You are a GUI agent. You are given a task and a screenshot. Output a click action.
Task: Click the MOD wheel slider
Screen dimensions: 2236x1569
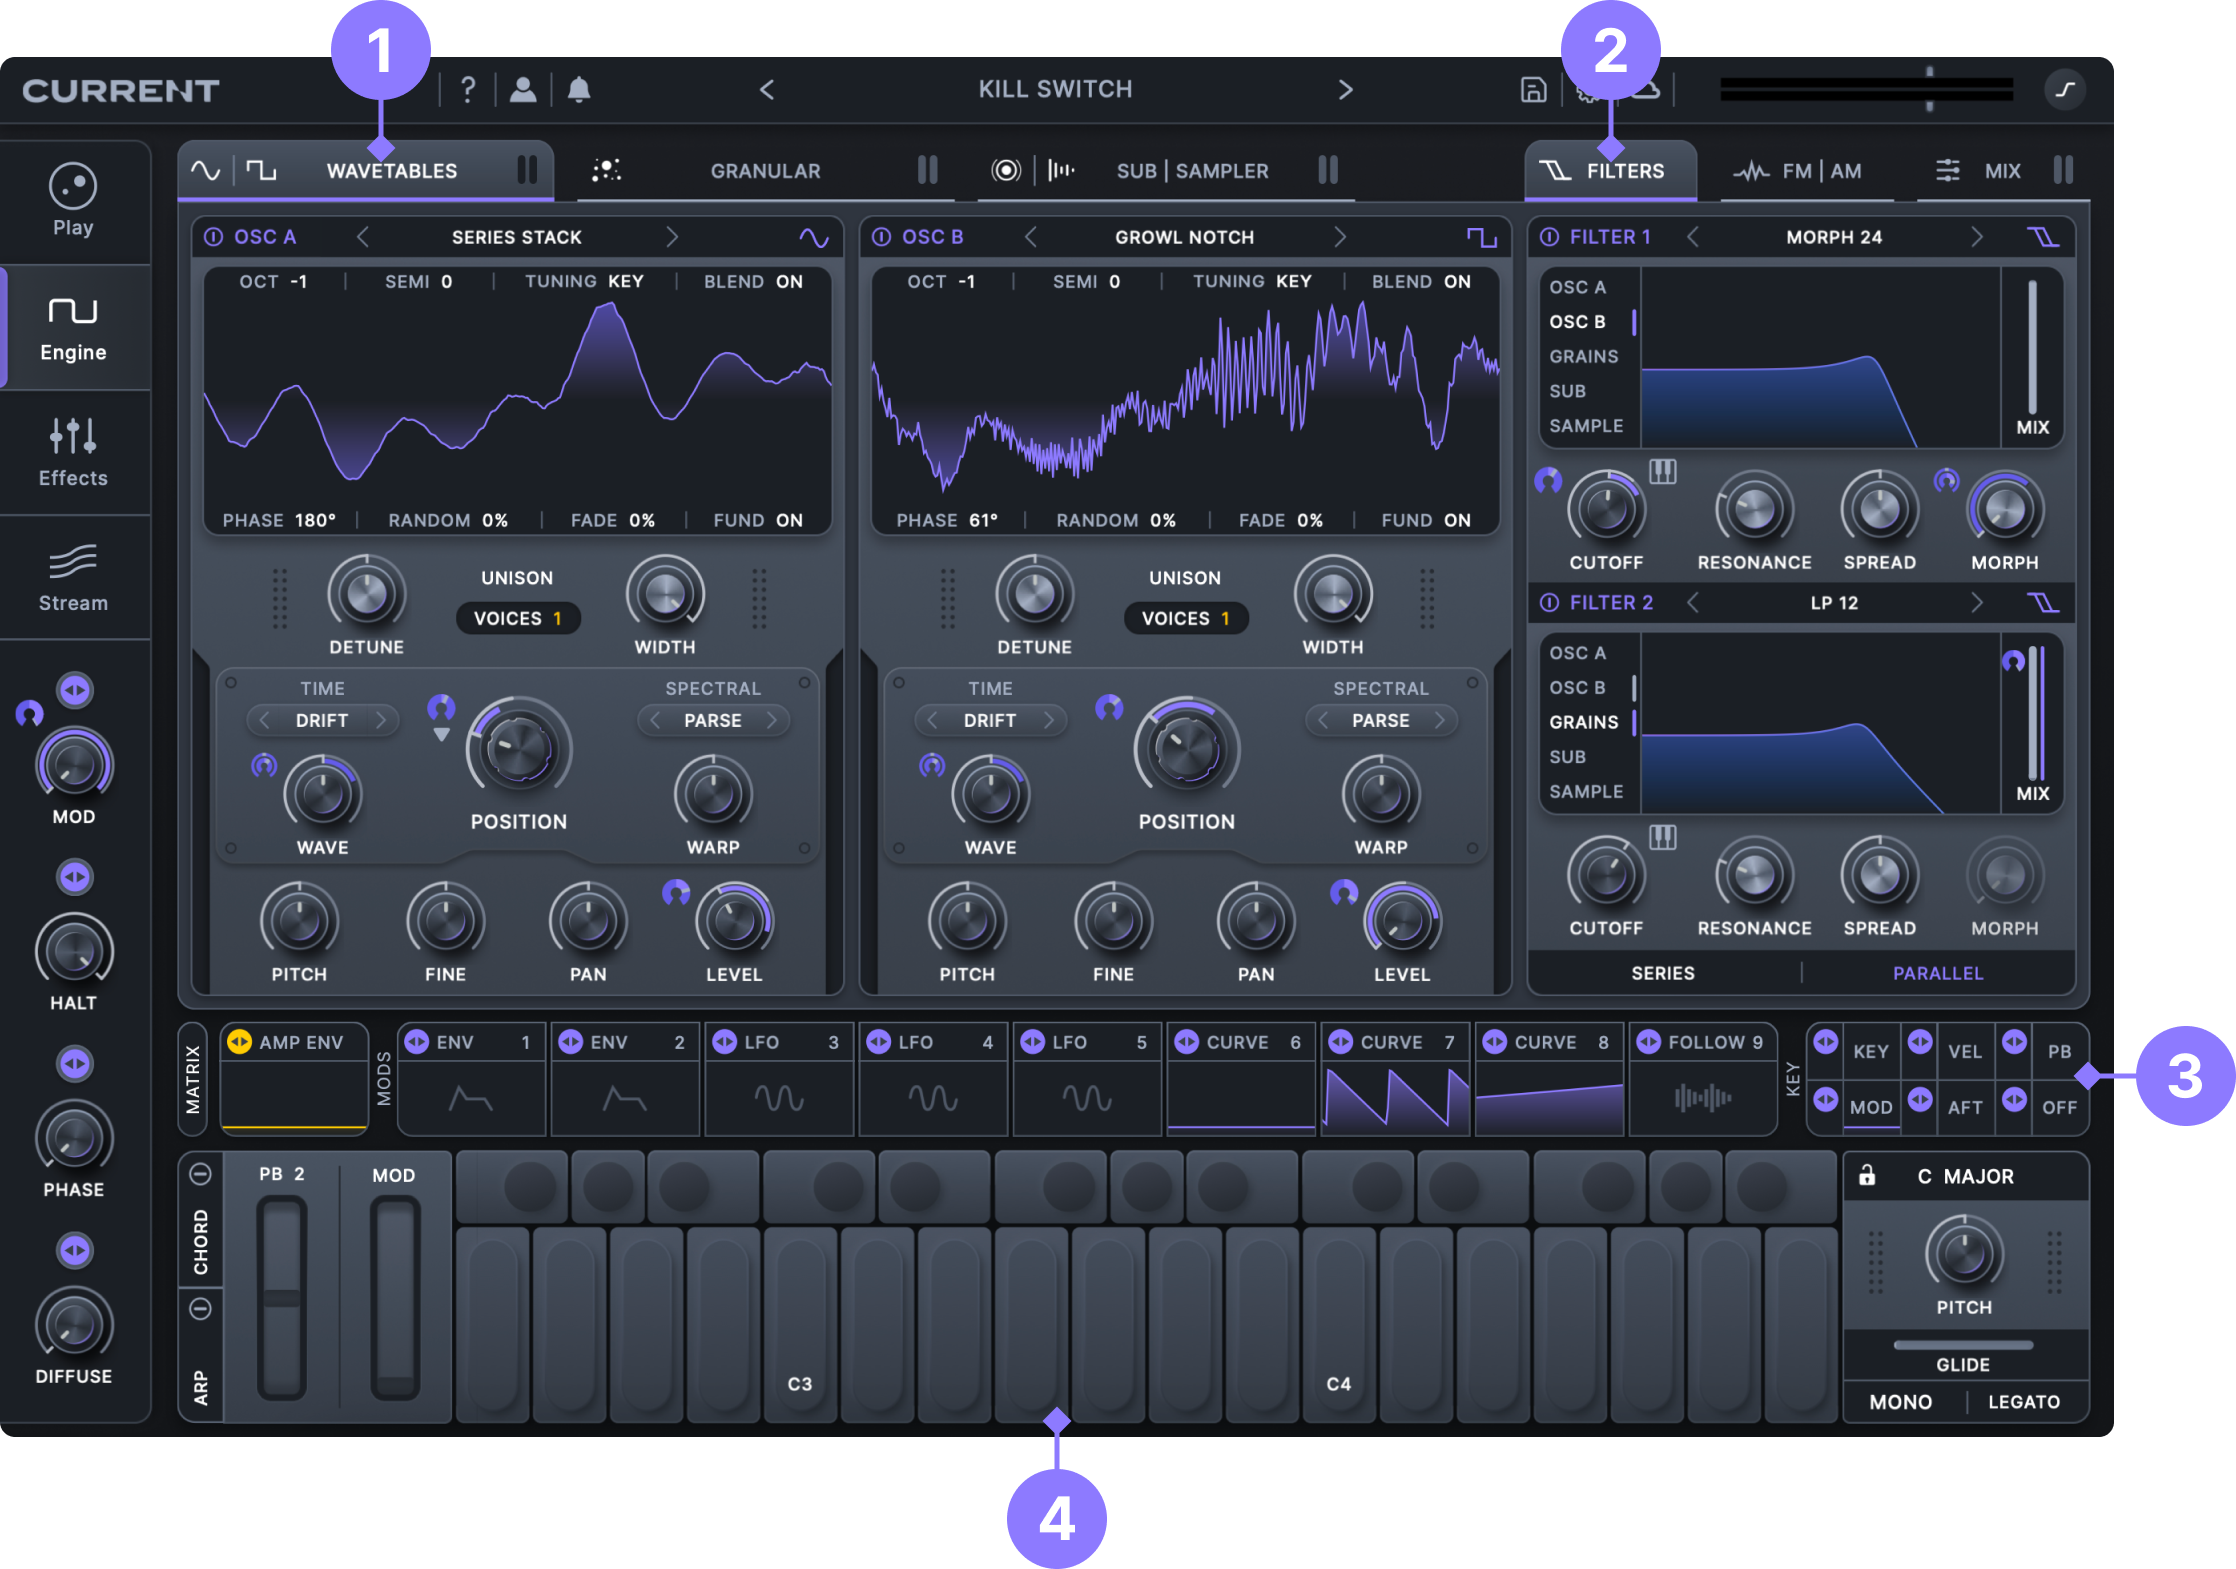tap(395, 1295)
